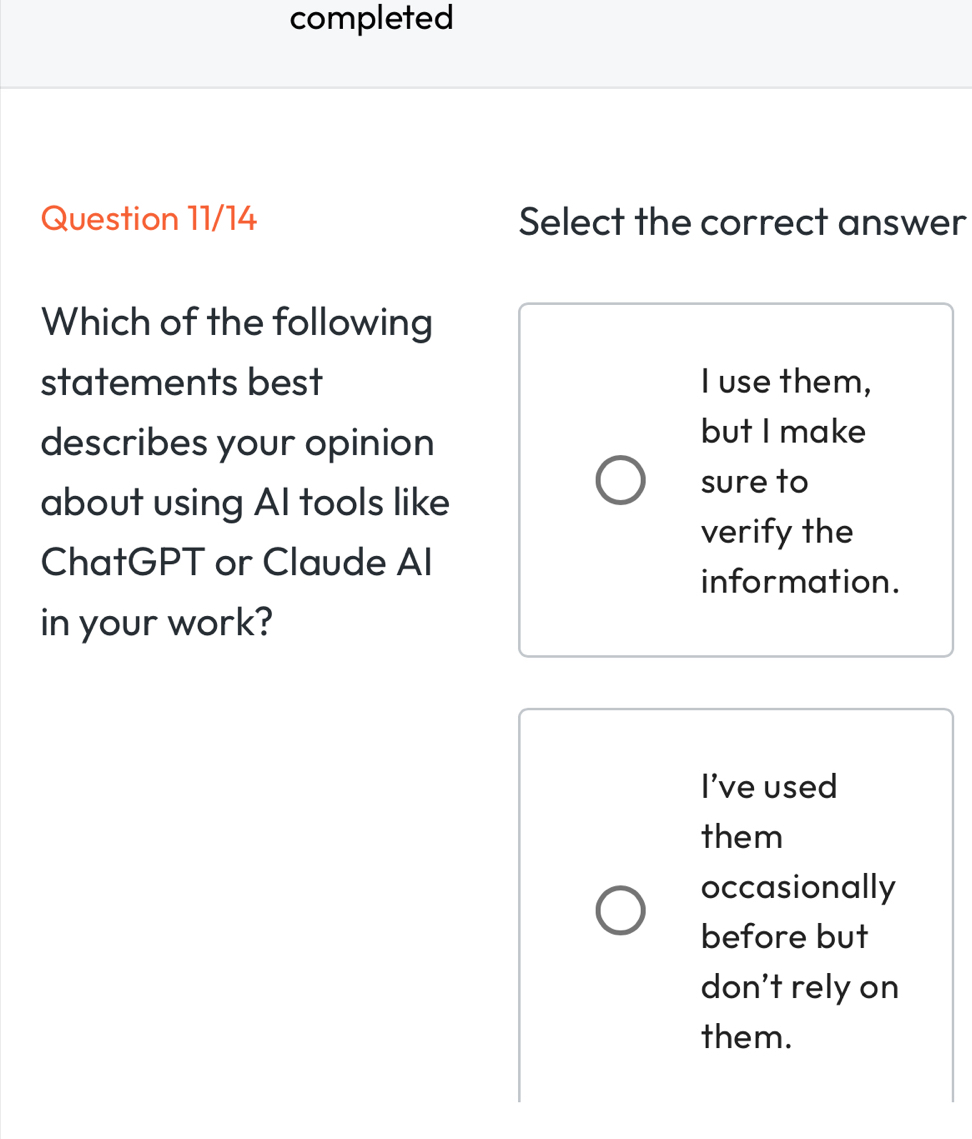The width and height of the screenshot is (972, 1139).
Task: Click the "ChatGPT or Claude AI" line
Action: (237, 562)
